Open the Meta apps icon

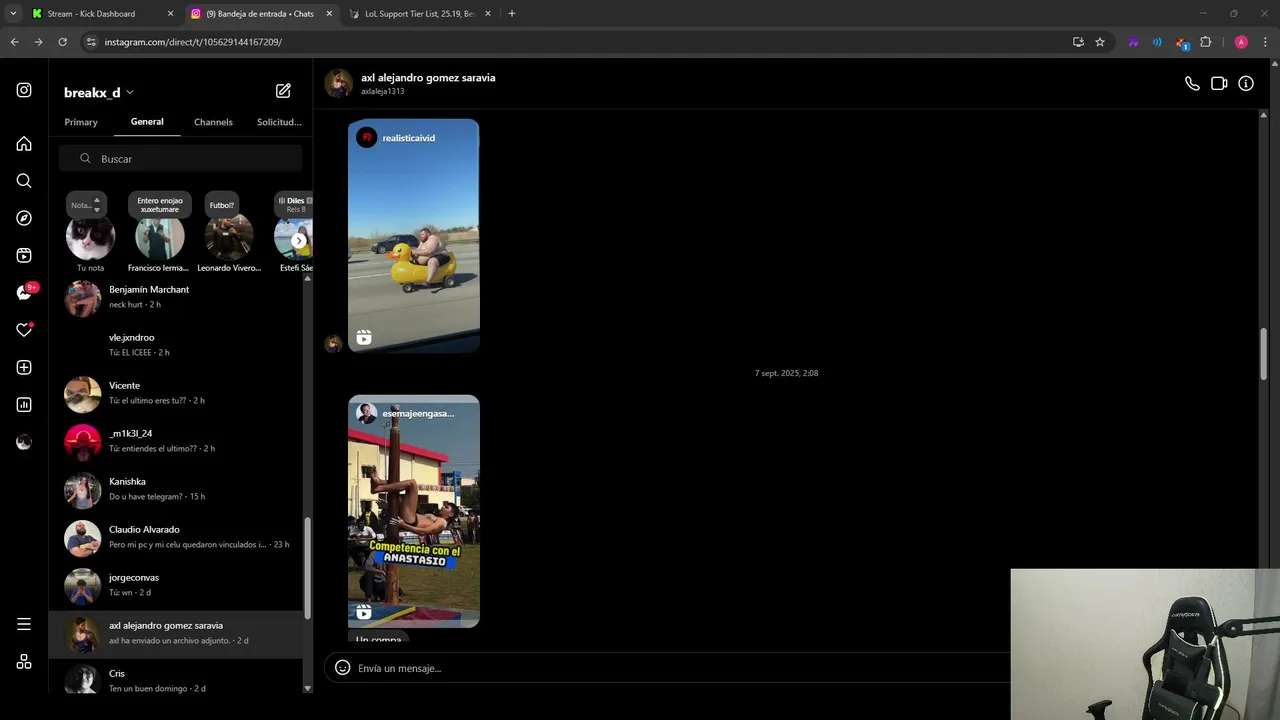[x=24, y=662]
